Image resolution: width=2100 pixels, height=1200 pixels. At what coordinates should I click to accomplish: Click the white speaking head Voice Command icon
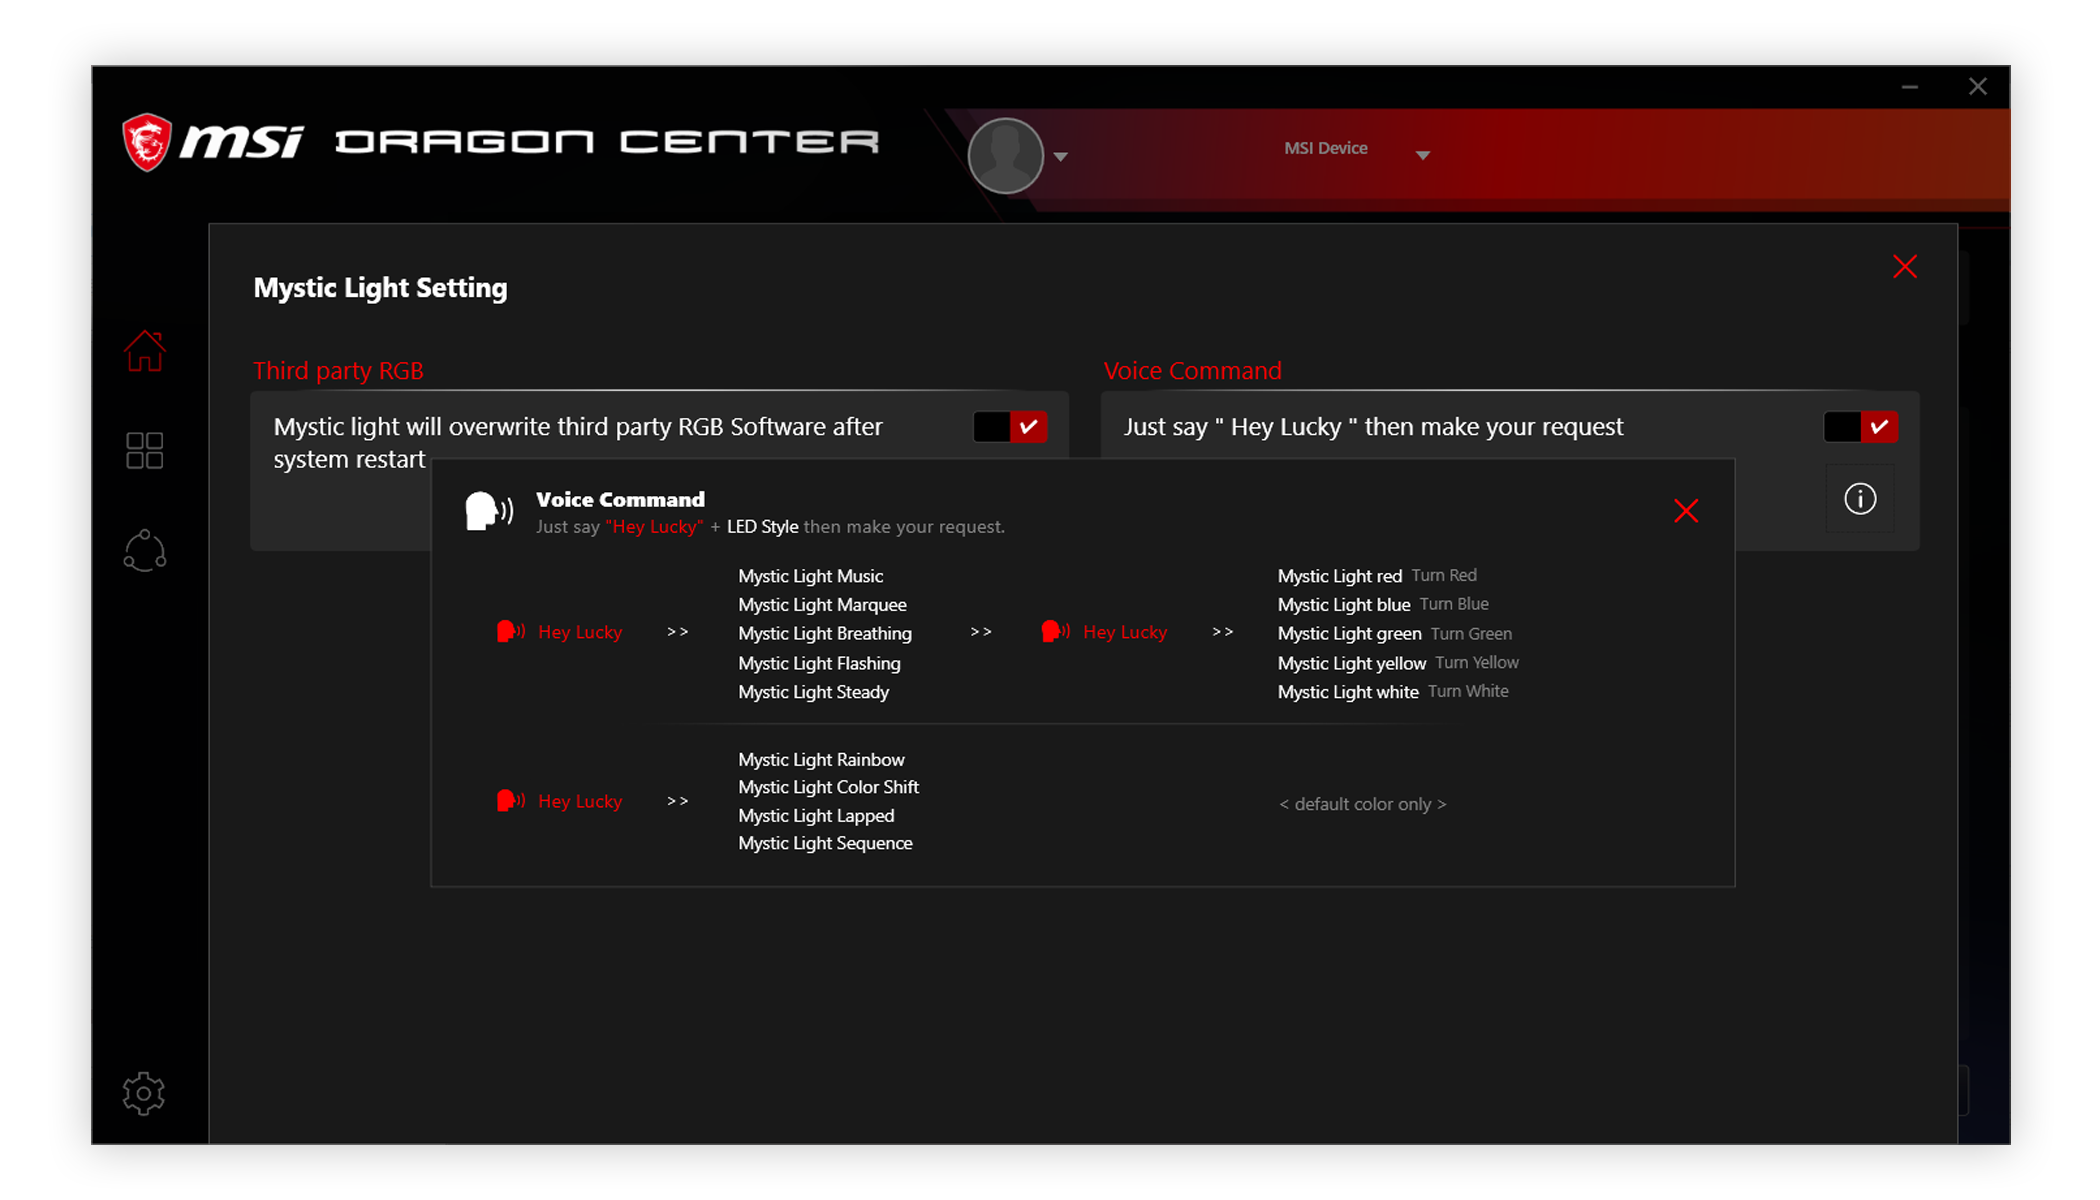(x=489, y=511)
